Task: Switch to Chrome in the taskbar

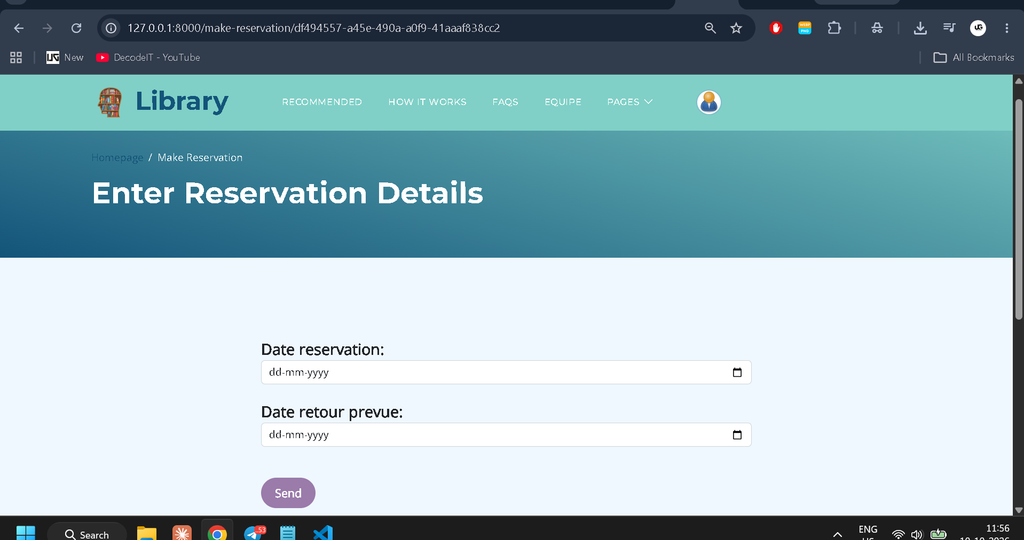Action: (217, 533)
